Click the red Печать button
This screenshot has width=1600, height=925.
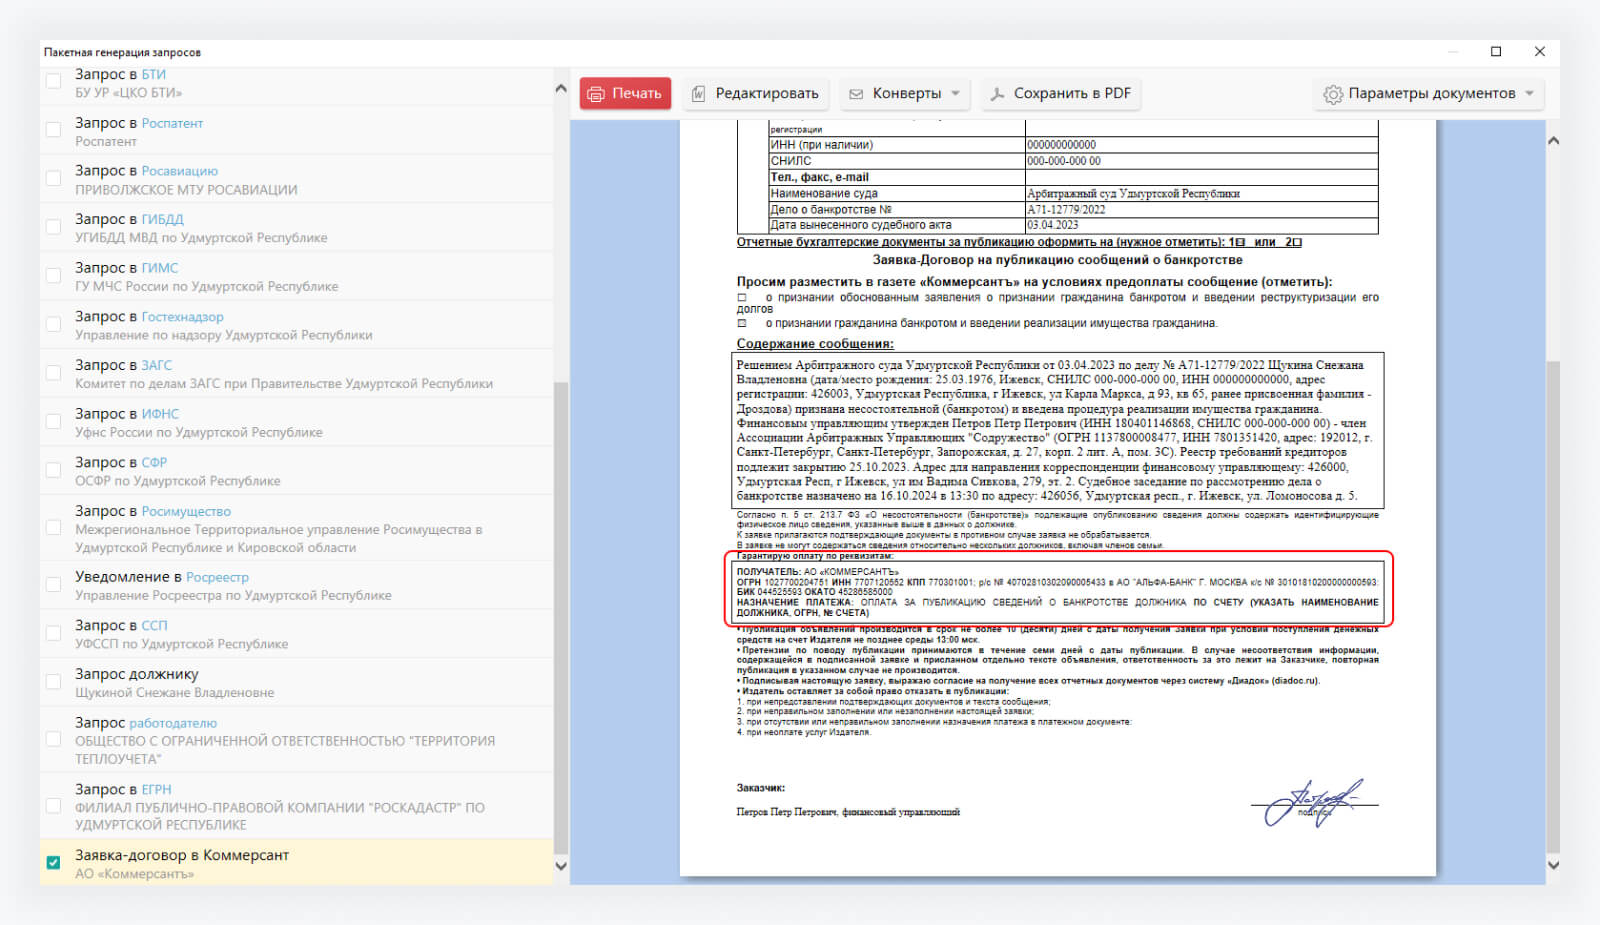pyautogui.click(x=625, y=94)
